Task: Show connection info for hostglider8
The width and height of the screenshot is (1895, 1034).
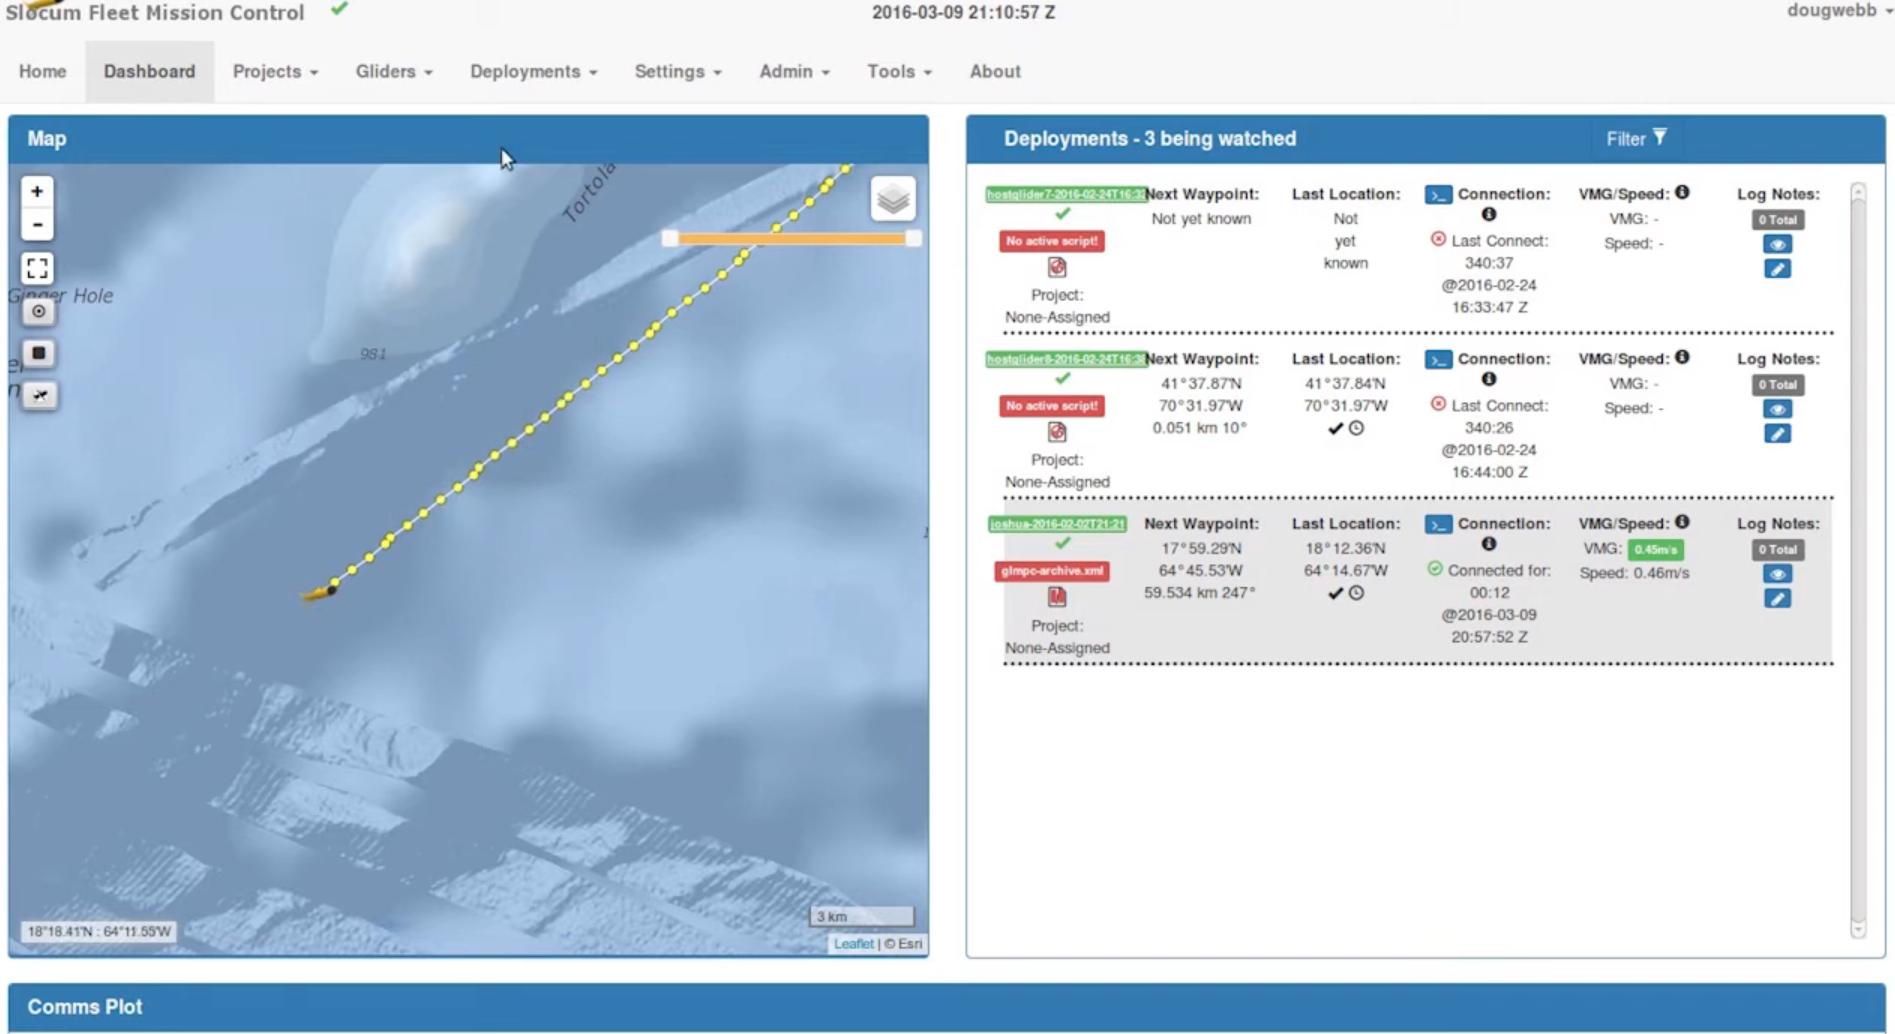Action: pyautogui.click(x=1489, y=379)
